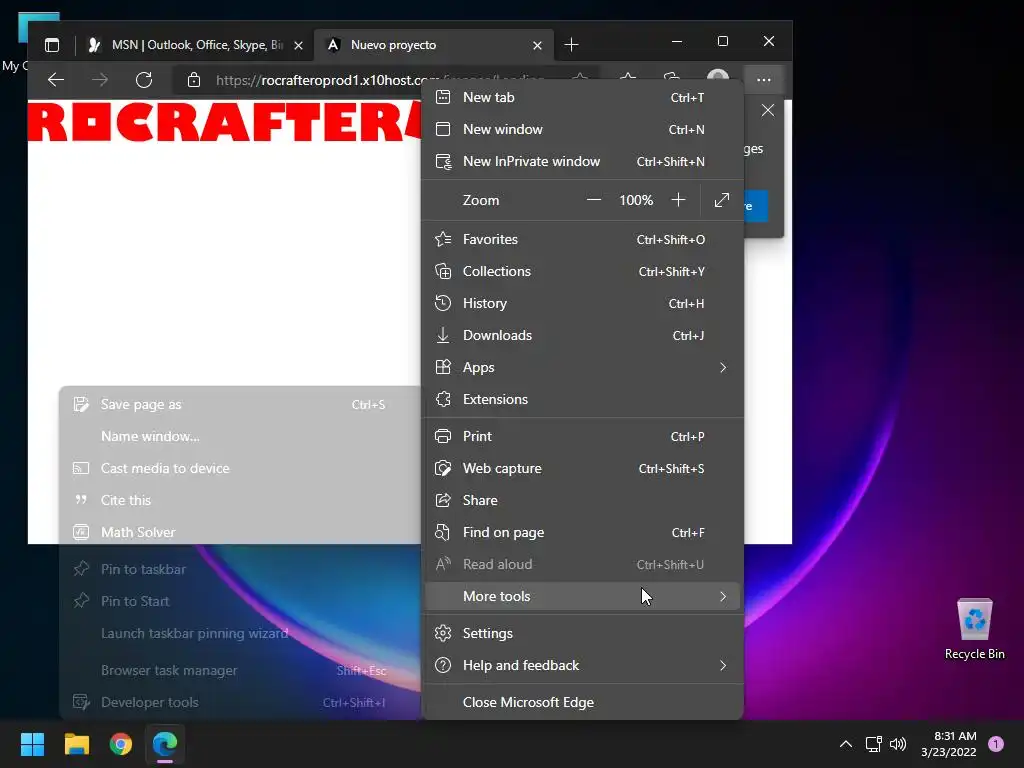Reload the page with the refresh icon
The height and width of the screenshot is (768, 1024).
pos(144,80)
